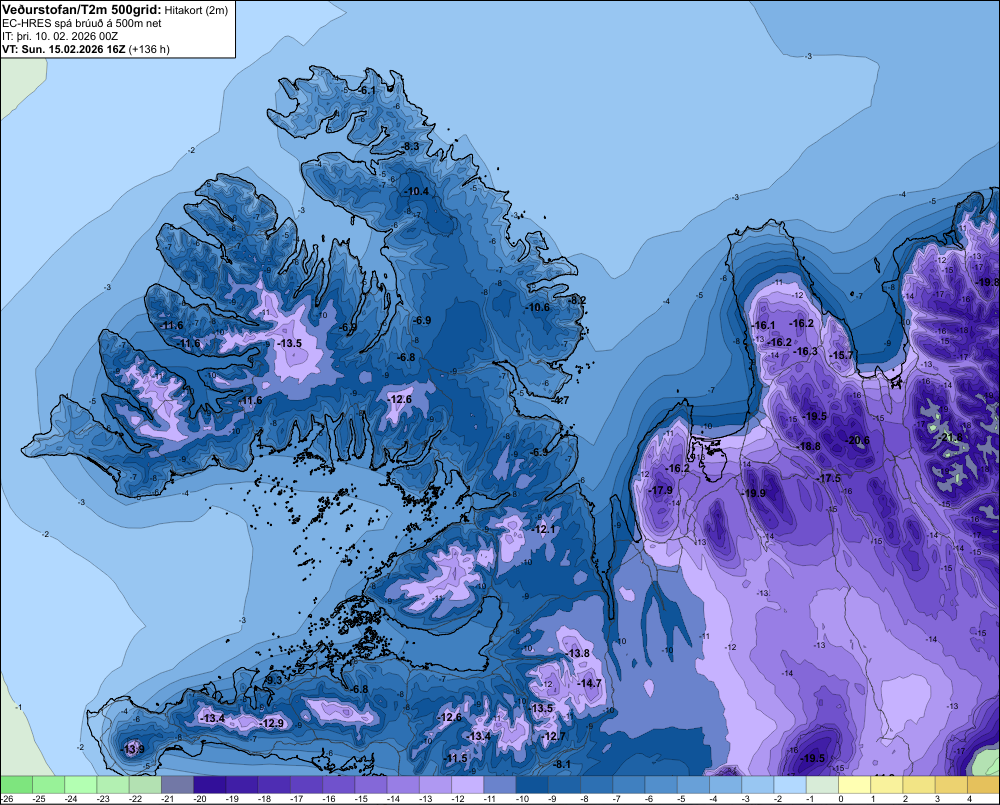
Task: Click the -18.8 temperature value
Action: point(808,447)
